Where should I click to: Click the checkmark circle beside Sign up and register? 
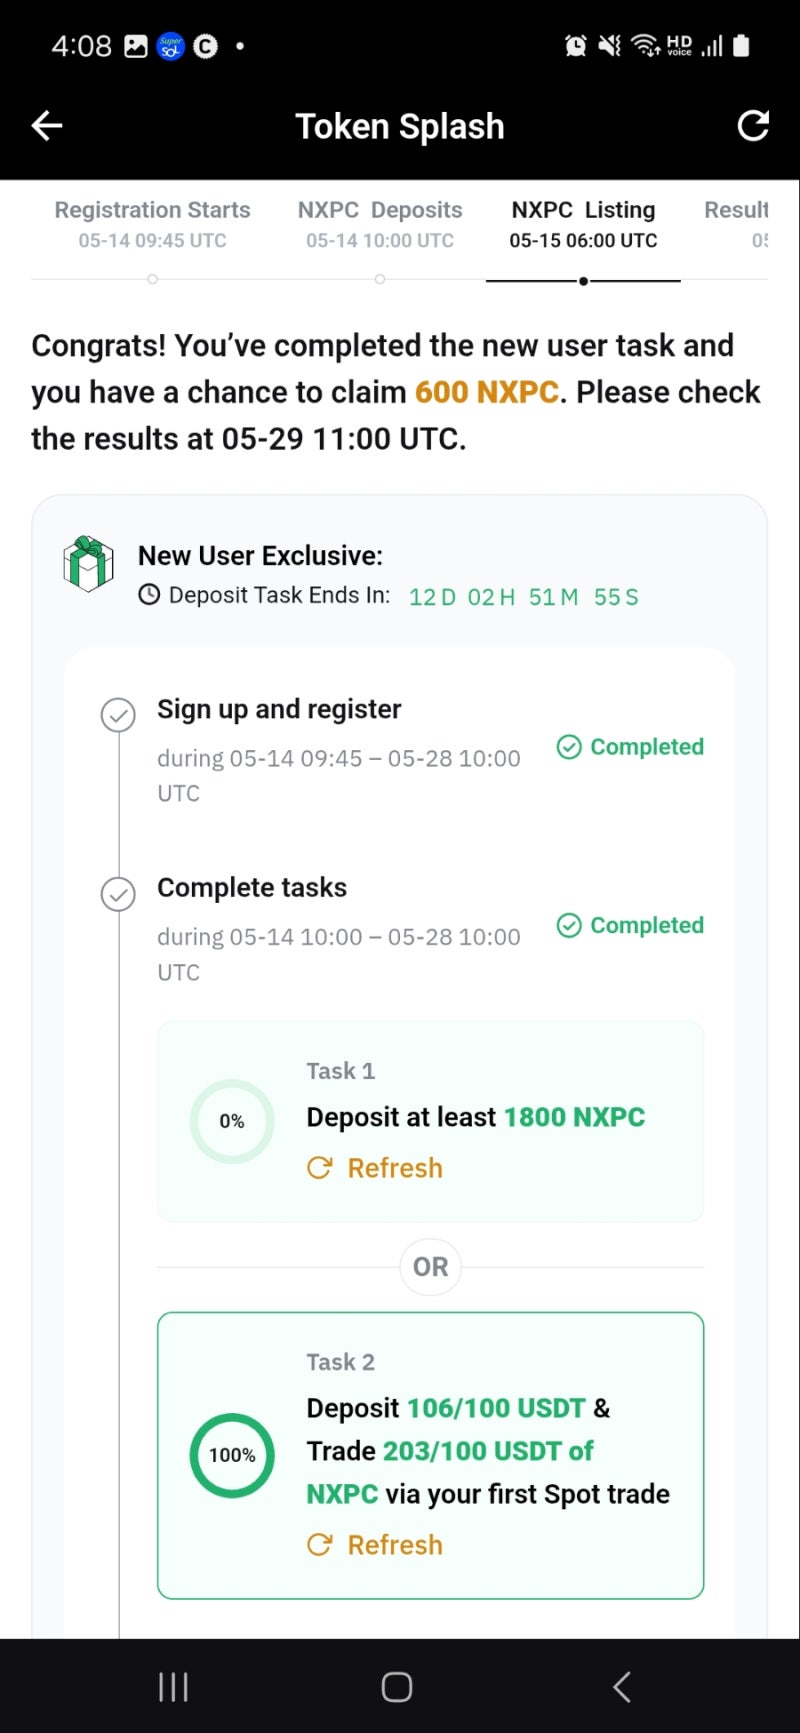point(118,715)
